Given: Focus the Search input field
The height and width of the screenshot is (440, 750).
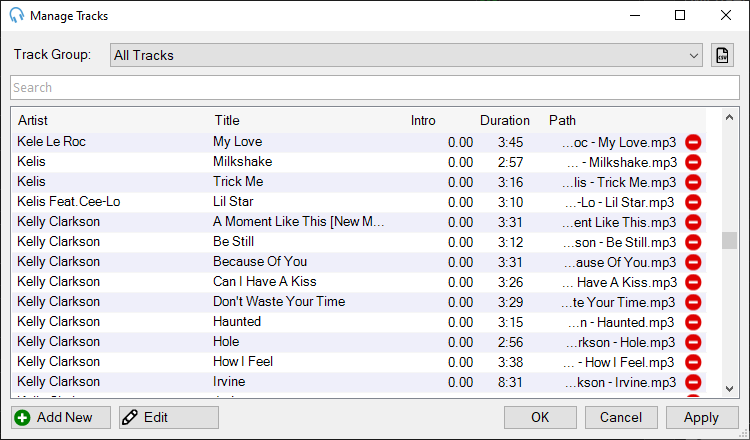Looking at the screenshot, I should click(x=375, y=88).
